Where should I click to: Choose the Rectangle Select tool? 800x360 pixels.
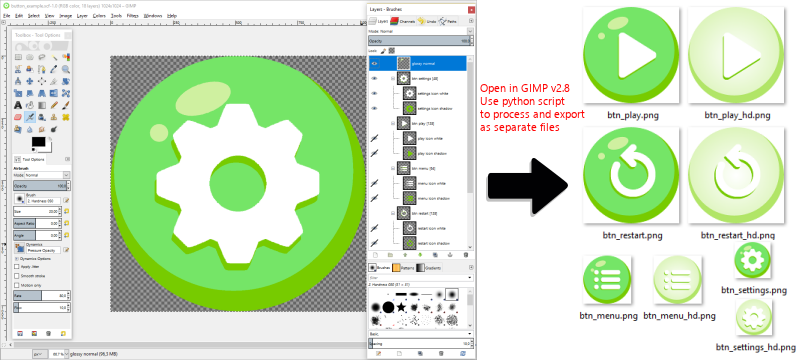coord(18,57)
